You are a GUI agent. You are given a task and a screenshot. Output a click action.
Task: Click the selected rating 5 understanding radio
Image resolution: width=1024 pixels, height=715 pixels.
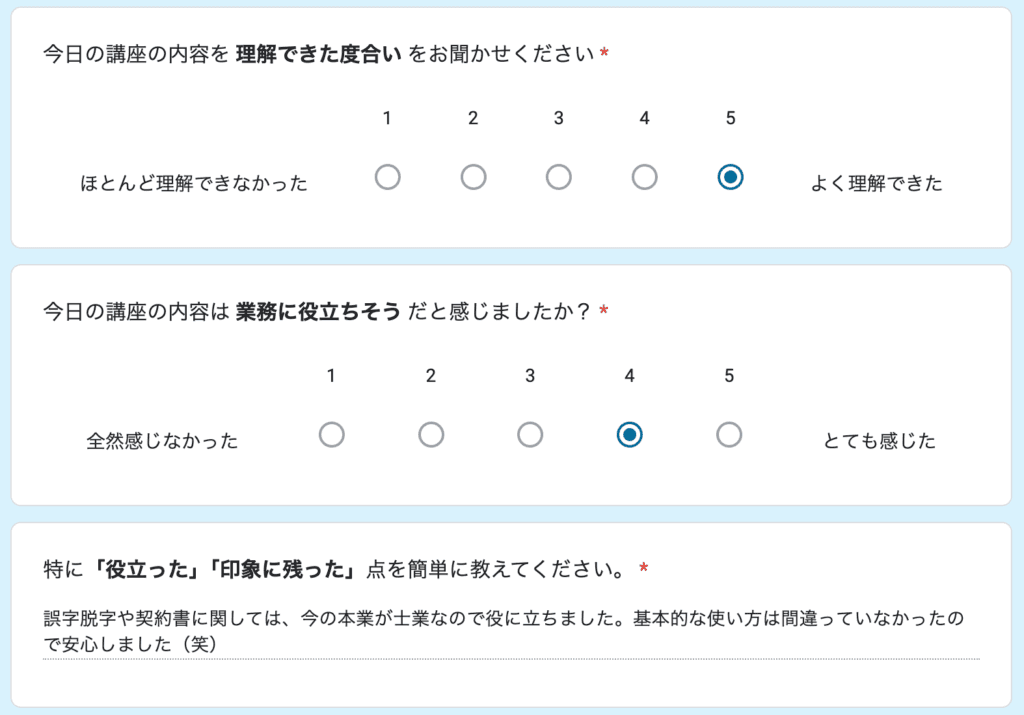(x=731, y=177)
